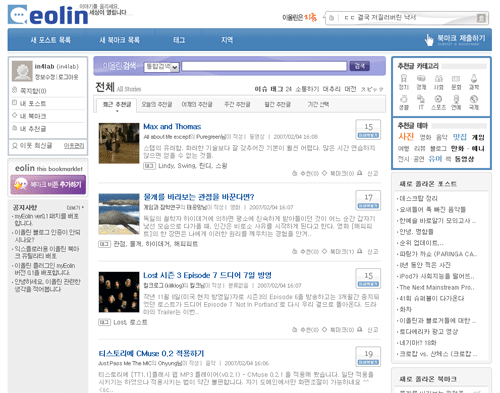Click the vote count 15 box on Max and Thomas
Viewport: 500px width, 393px height.
[368, 129]
